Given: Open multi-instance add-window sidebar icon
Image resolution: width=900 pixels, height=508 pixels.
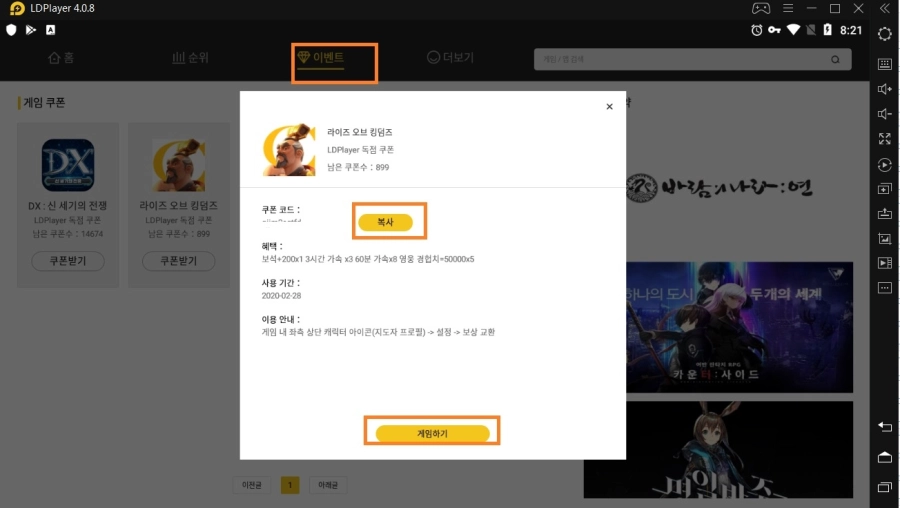Looking at the screenshot, I should click(x=885, y=189).
